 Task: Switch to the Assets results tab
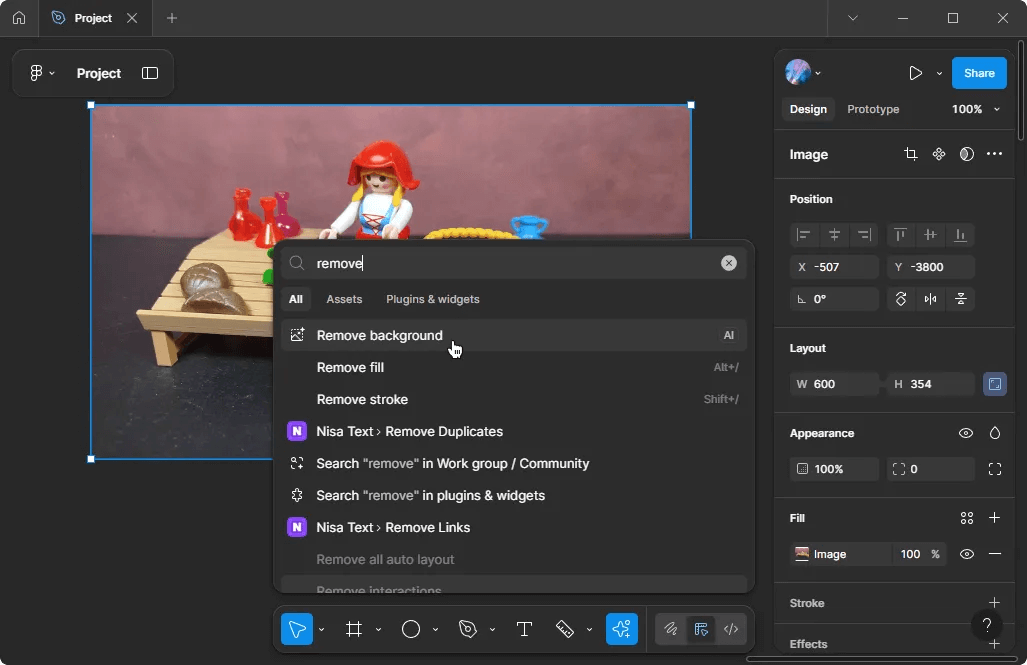tap(344, 299)
